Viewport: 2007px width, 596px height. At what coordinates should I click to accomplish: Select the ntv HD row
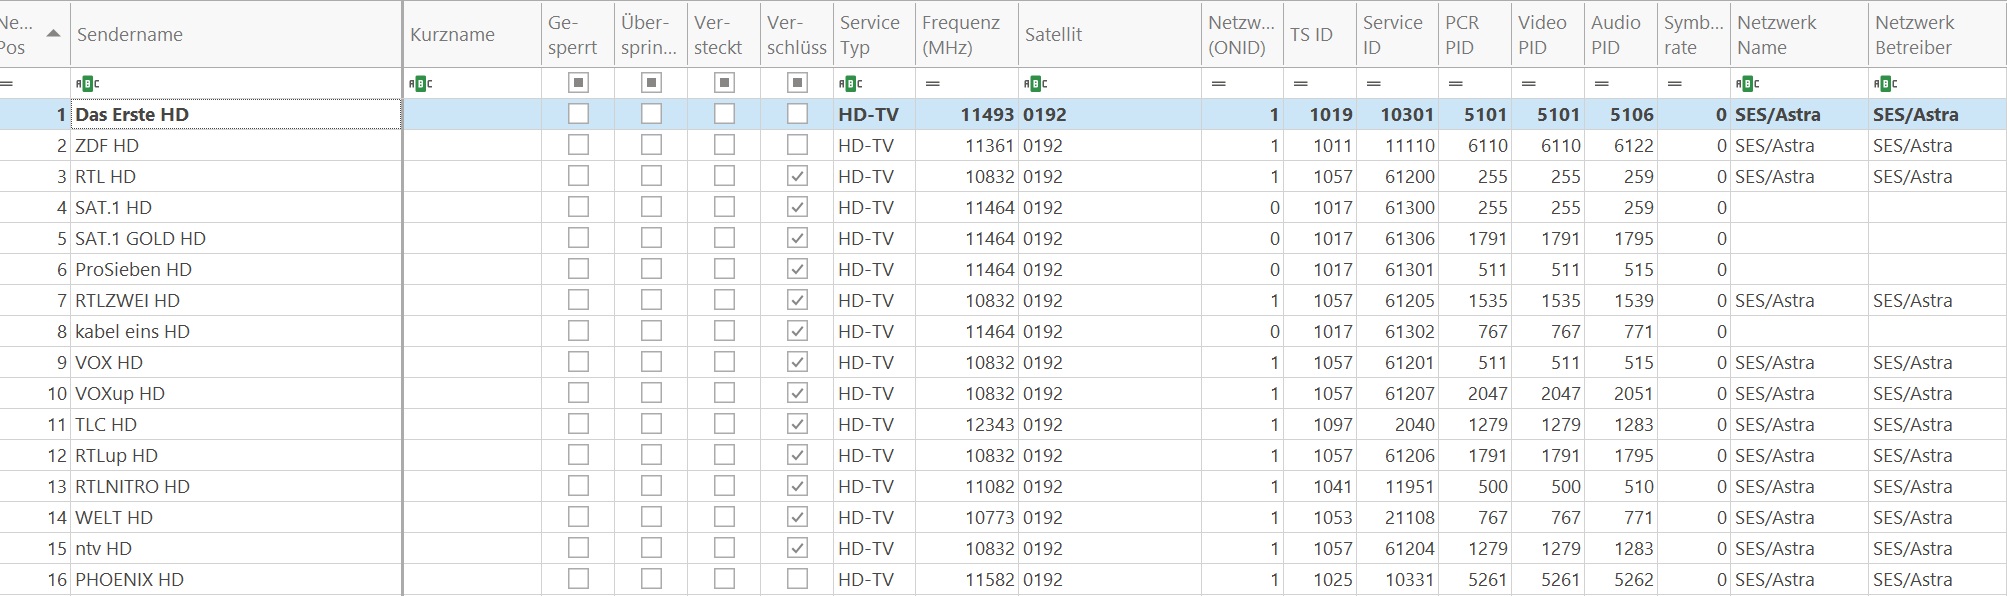coord(1003,548)
